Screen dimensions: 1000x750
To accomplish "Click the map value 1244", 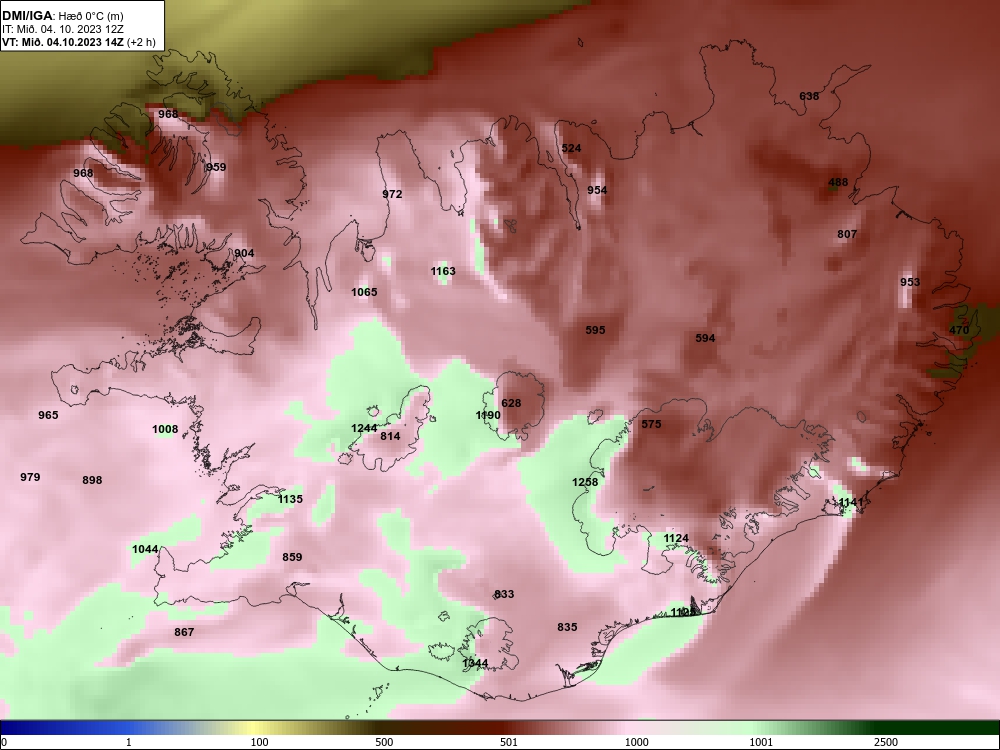I will (x=364, y=428).
